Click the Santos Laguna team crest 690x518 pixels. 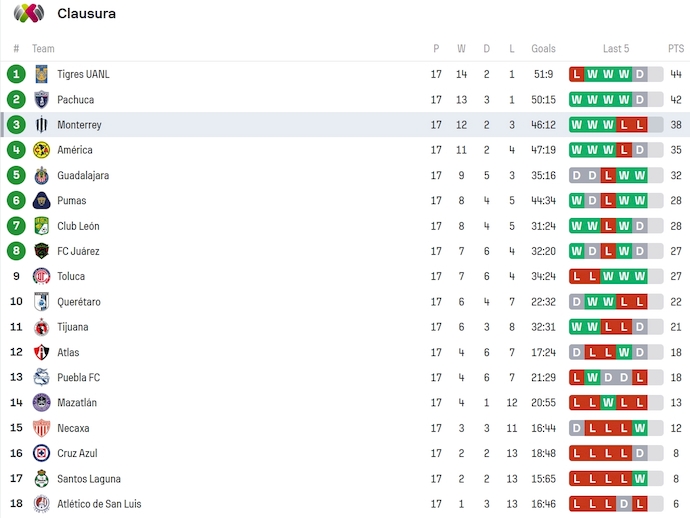pyautogui.click(x=41, y=478)
